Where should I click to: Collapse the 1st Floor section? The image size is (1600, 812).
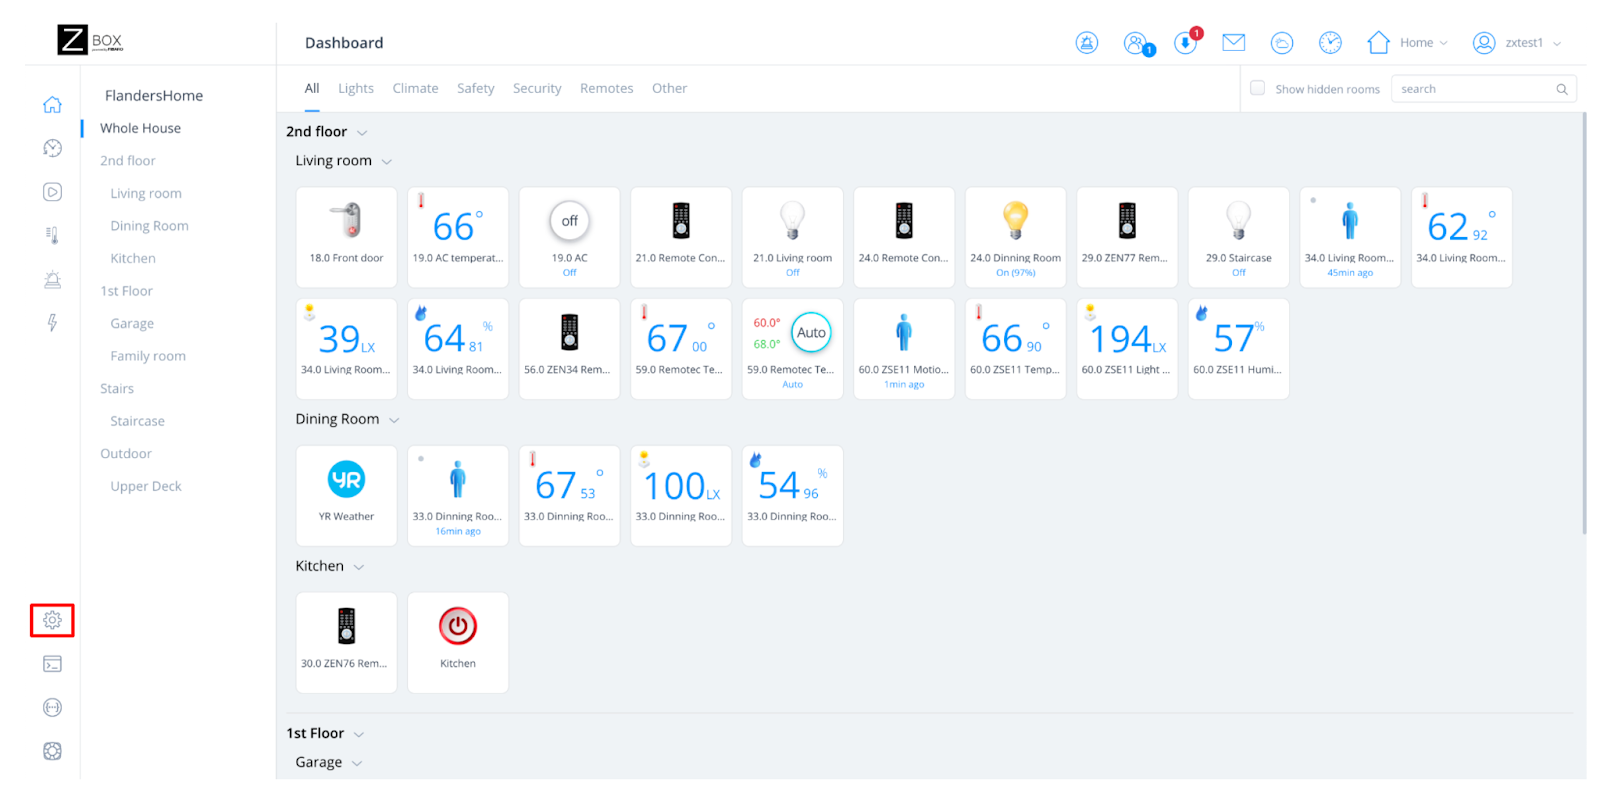coord(359,735)
